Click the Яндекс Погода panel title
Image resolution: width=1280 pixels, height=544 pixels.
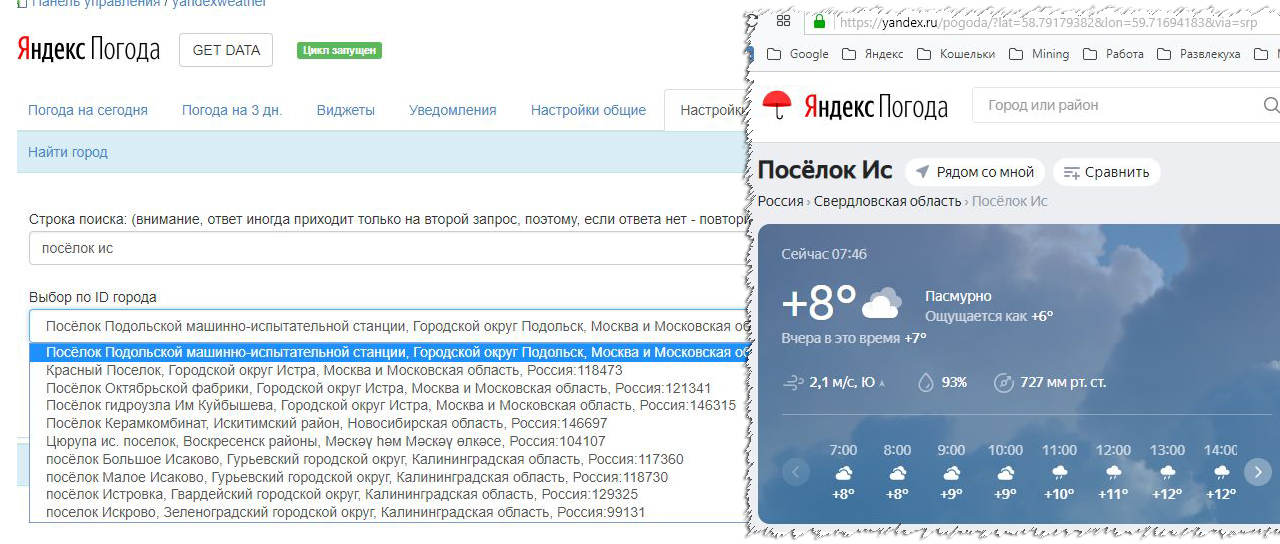point(88,50)
